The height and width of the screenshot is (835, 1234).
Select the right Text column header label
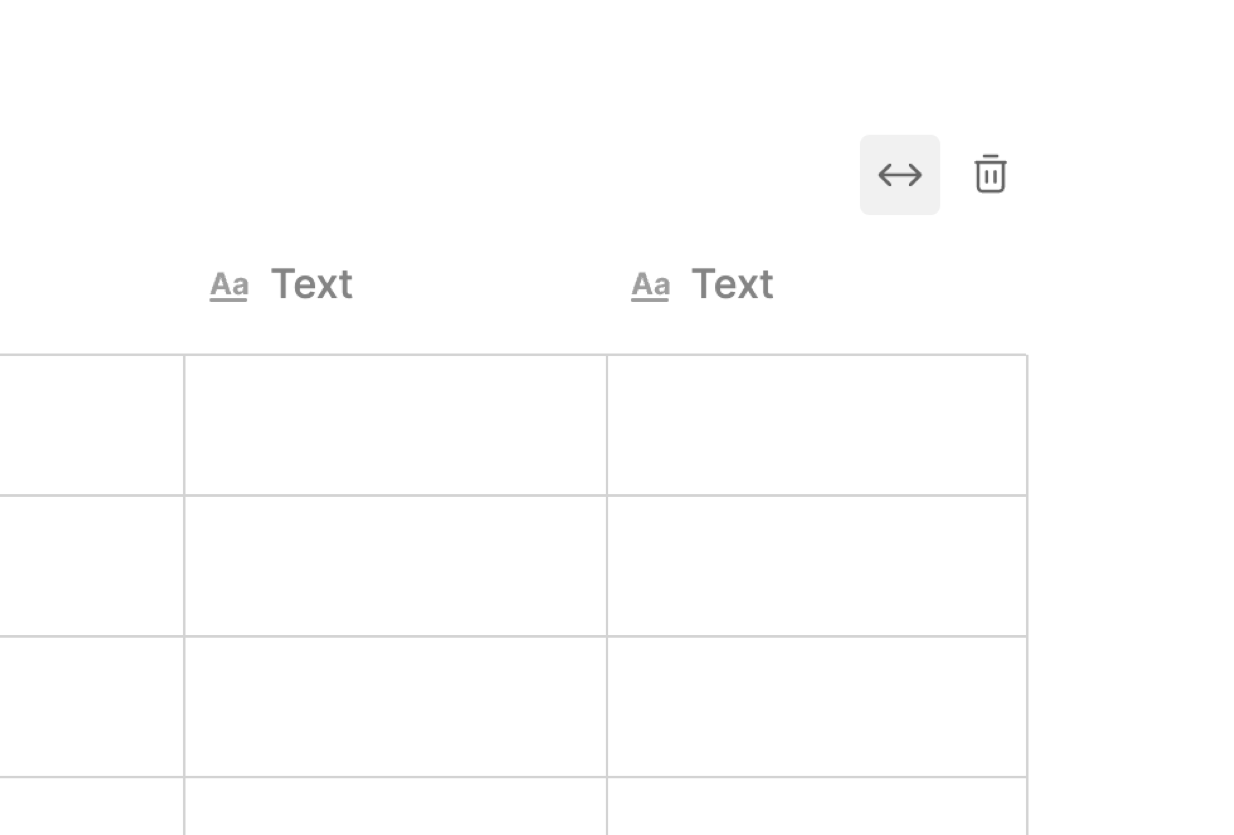(732, 284)
